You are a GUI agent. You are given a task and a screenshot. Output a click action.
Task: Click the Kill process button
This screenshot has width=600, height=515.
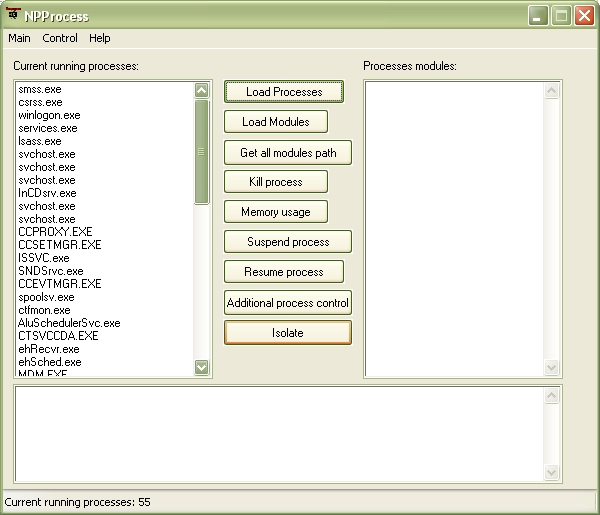[x=276, y=182]
